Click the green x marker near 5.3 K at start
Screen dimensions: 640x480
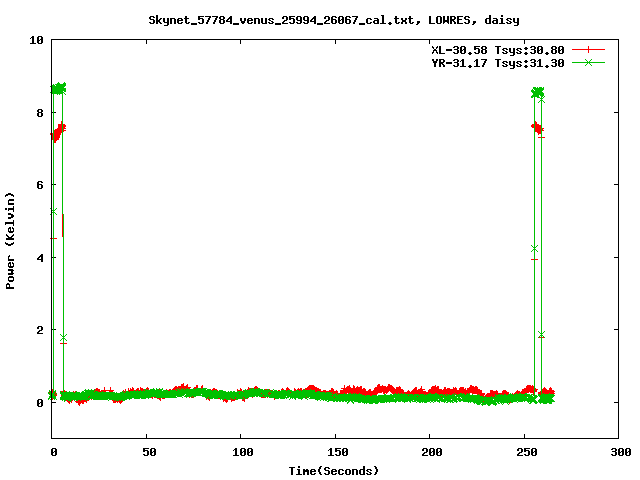pos(53,211)
